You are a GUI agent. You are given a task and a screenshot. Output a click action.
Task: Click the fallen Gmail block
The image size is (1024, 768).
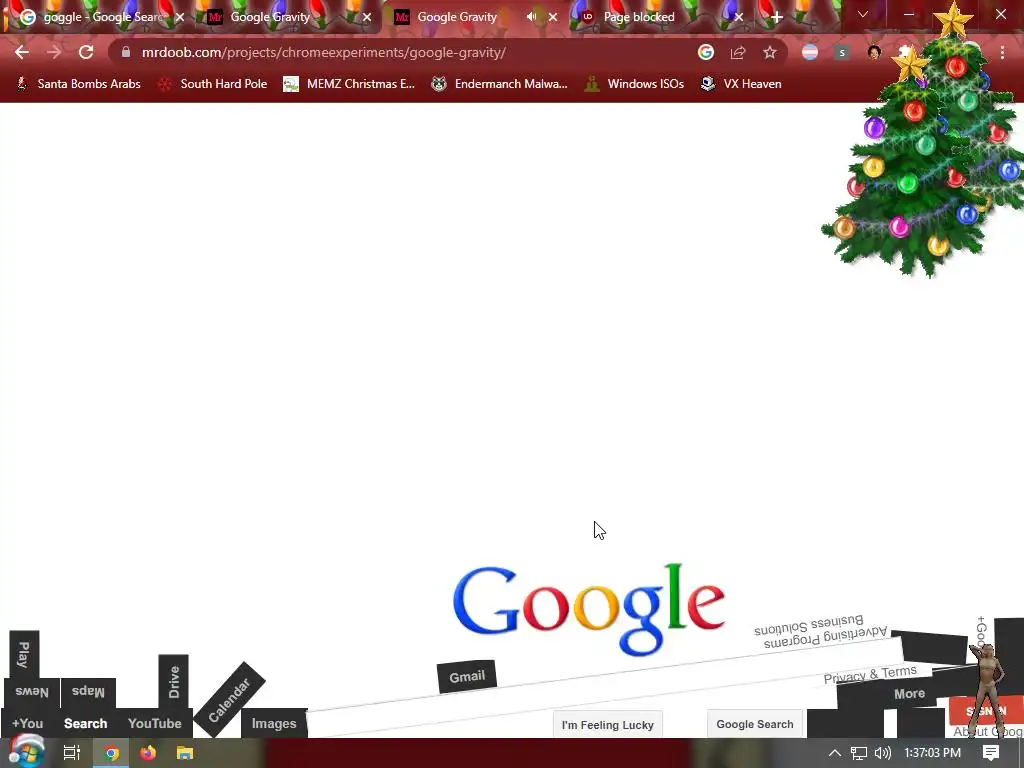pyautogui.click(x=467, y=677)
